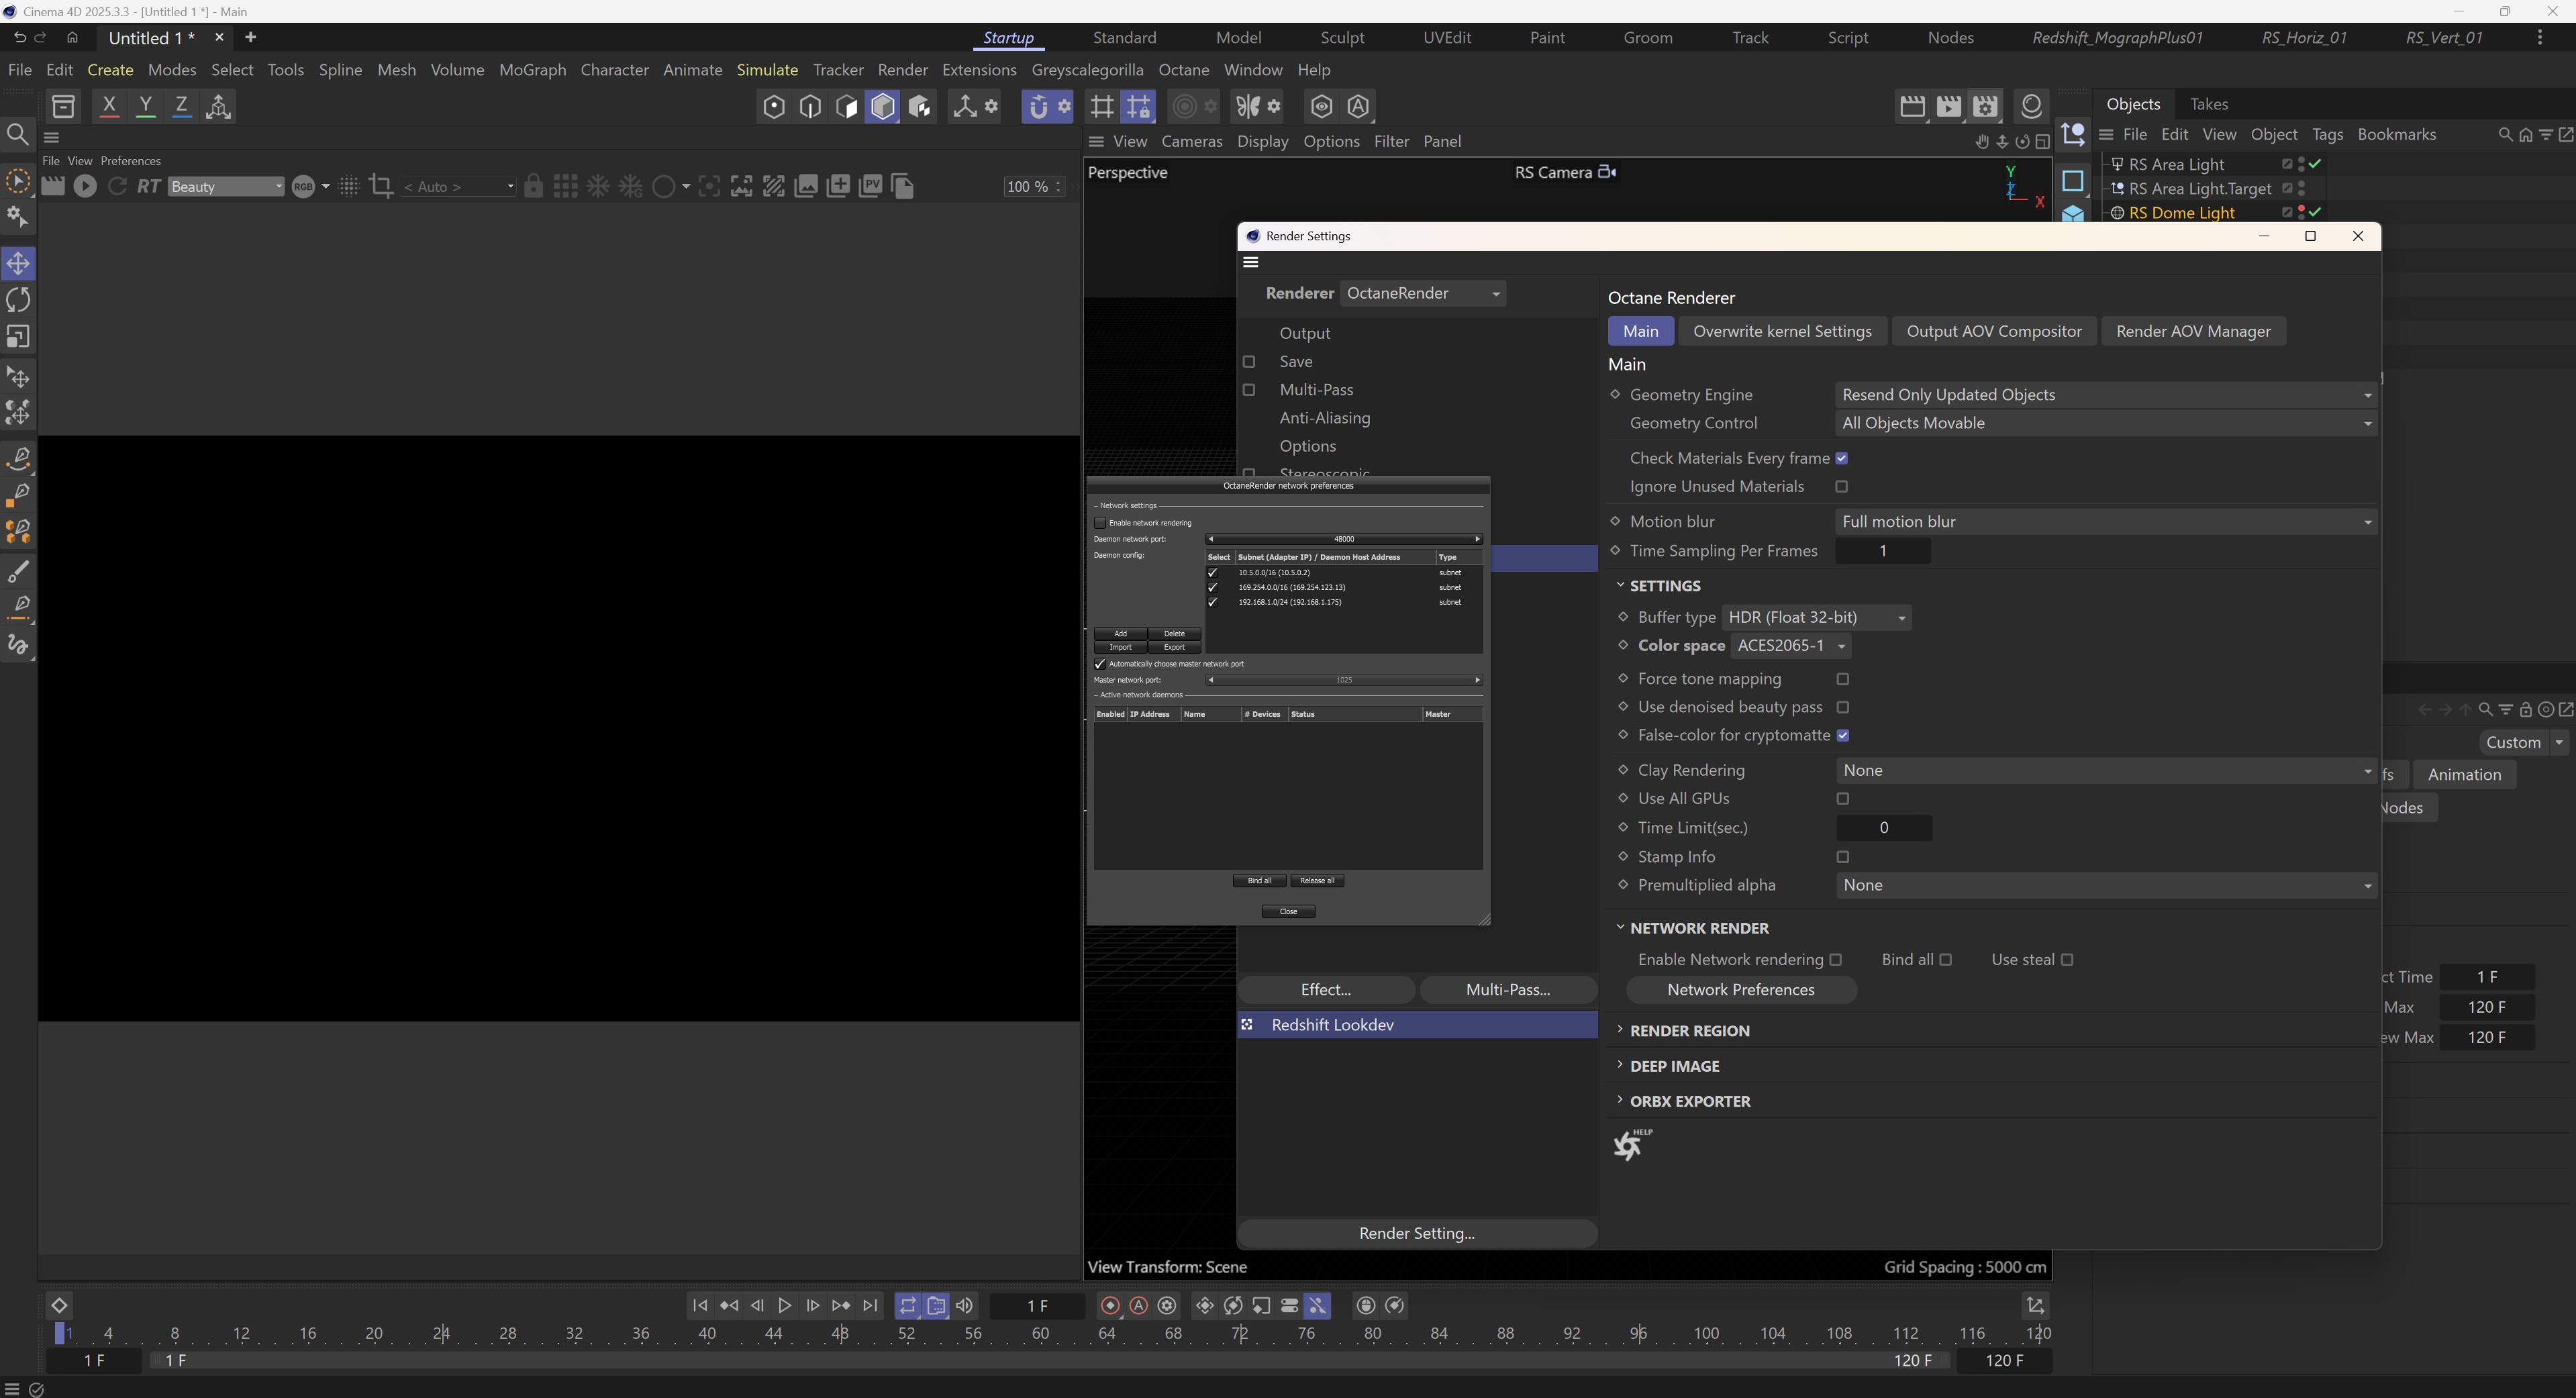Close the OctaneRender network preferences dialog

1288,912
